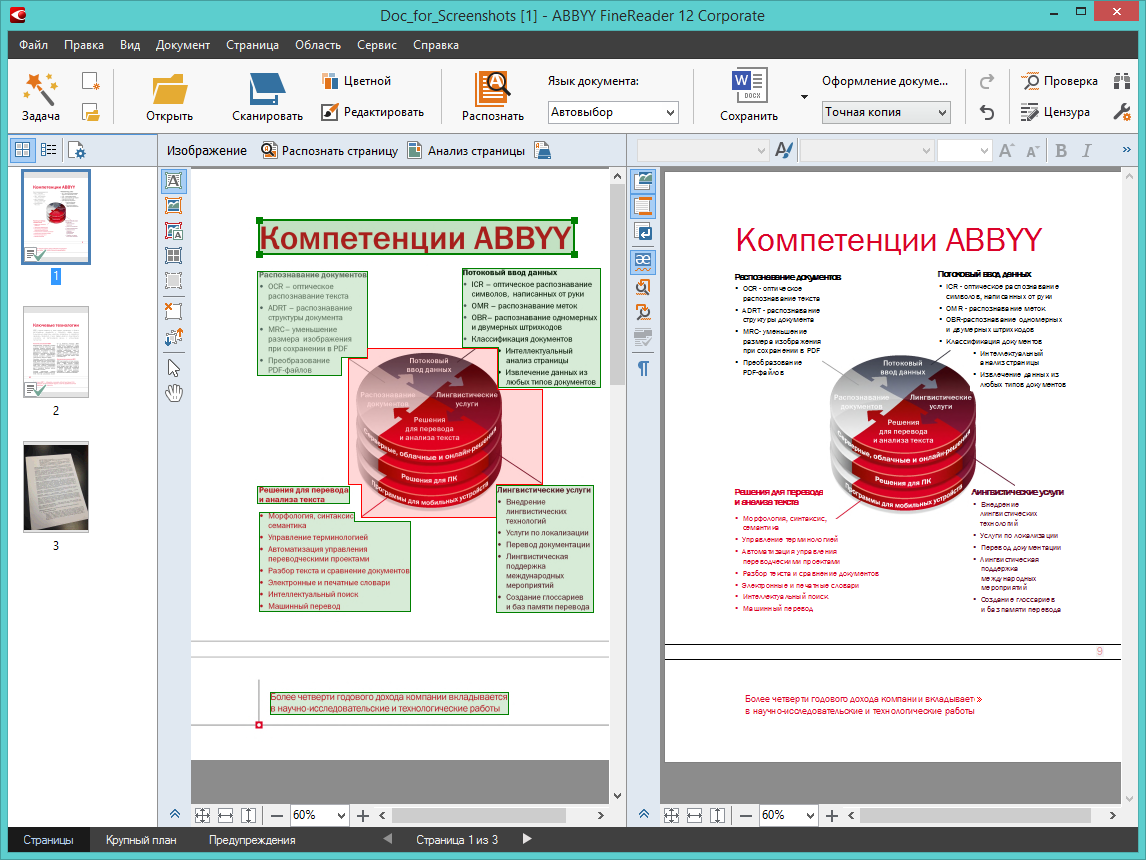The width and height of the screenshot is (1146, 860).
Task: Select the reorder areas tool
Action: point(173,337)
